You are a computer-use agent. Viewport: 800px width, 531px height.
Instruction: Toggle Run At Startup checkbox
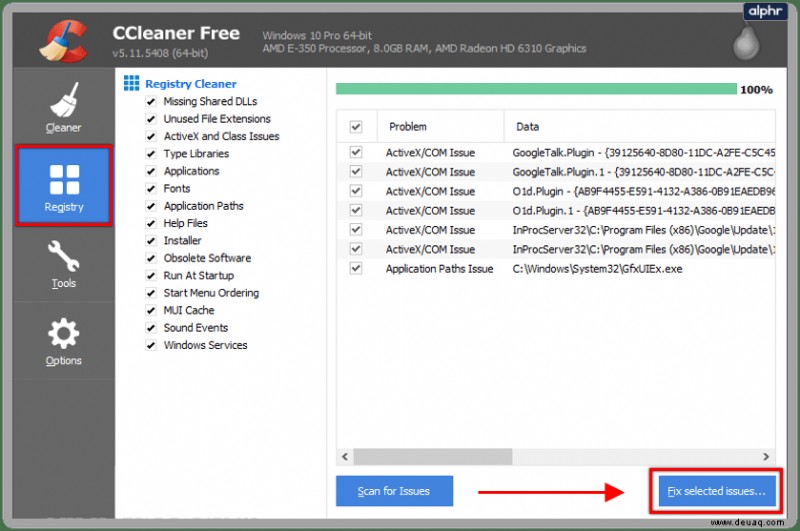pyautogui.click(x=151, y=276)
